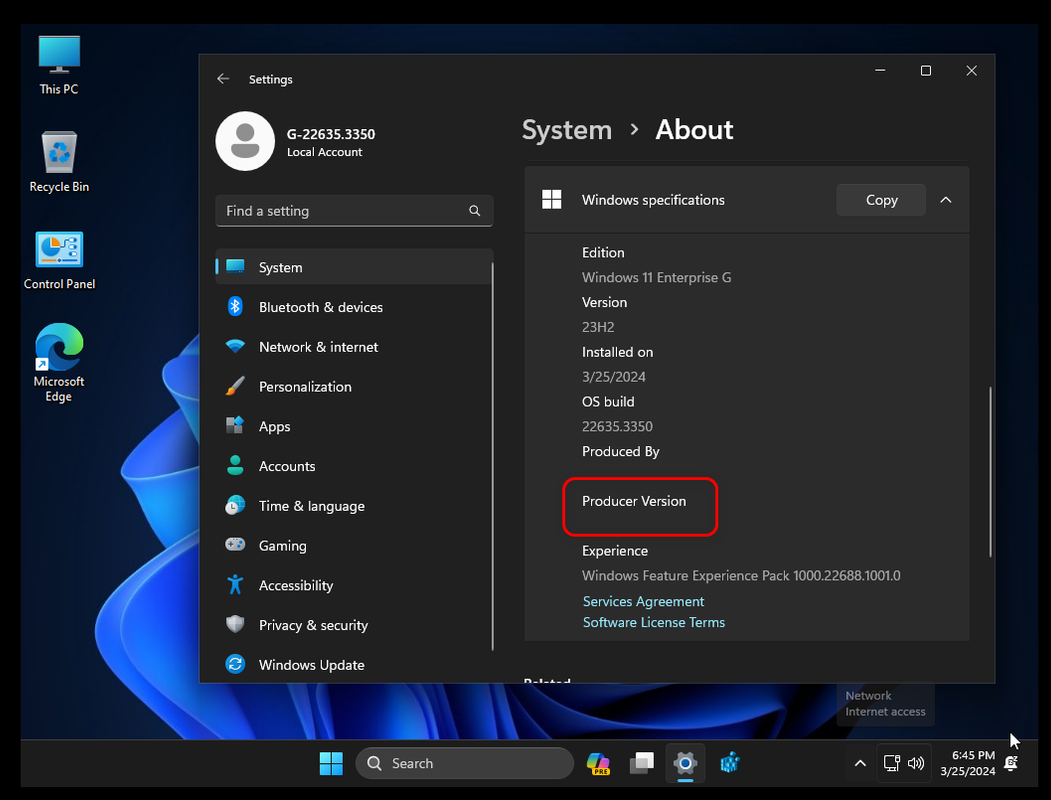1051x800 pixels.
Task: Open Task View on taskbar
Action: 641,763
